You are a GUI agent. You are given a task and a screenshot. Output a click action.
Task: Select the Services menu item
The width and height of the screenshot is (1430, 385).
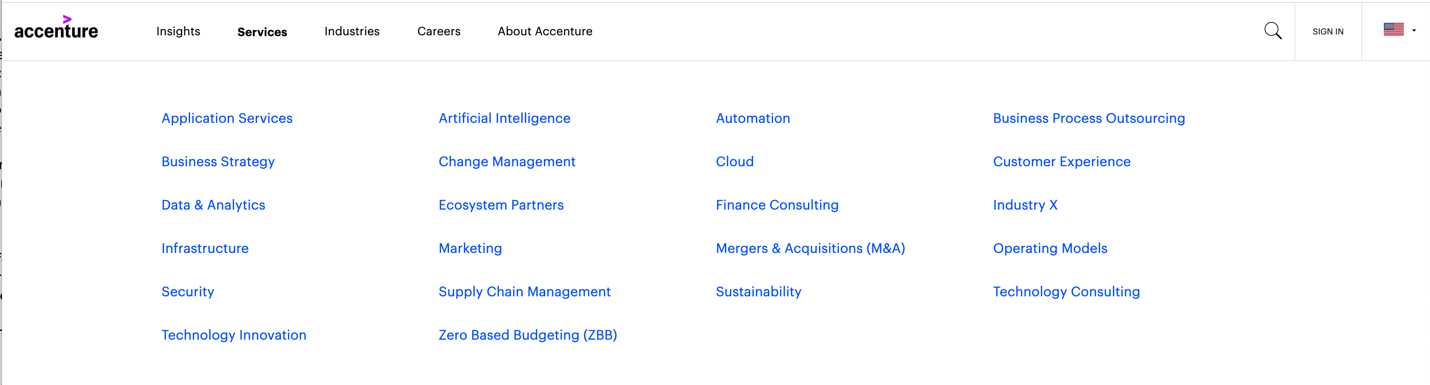click(262, 32)
